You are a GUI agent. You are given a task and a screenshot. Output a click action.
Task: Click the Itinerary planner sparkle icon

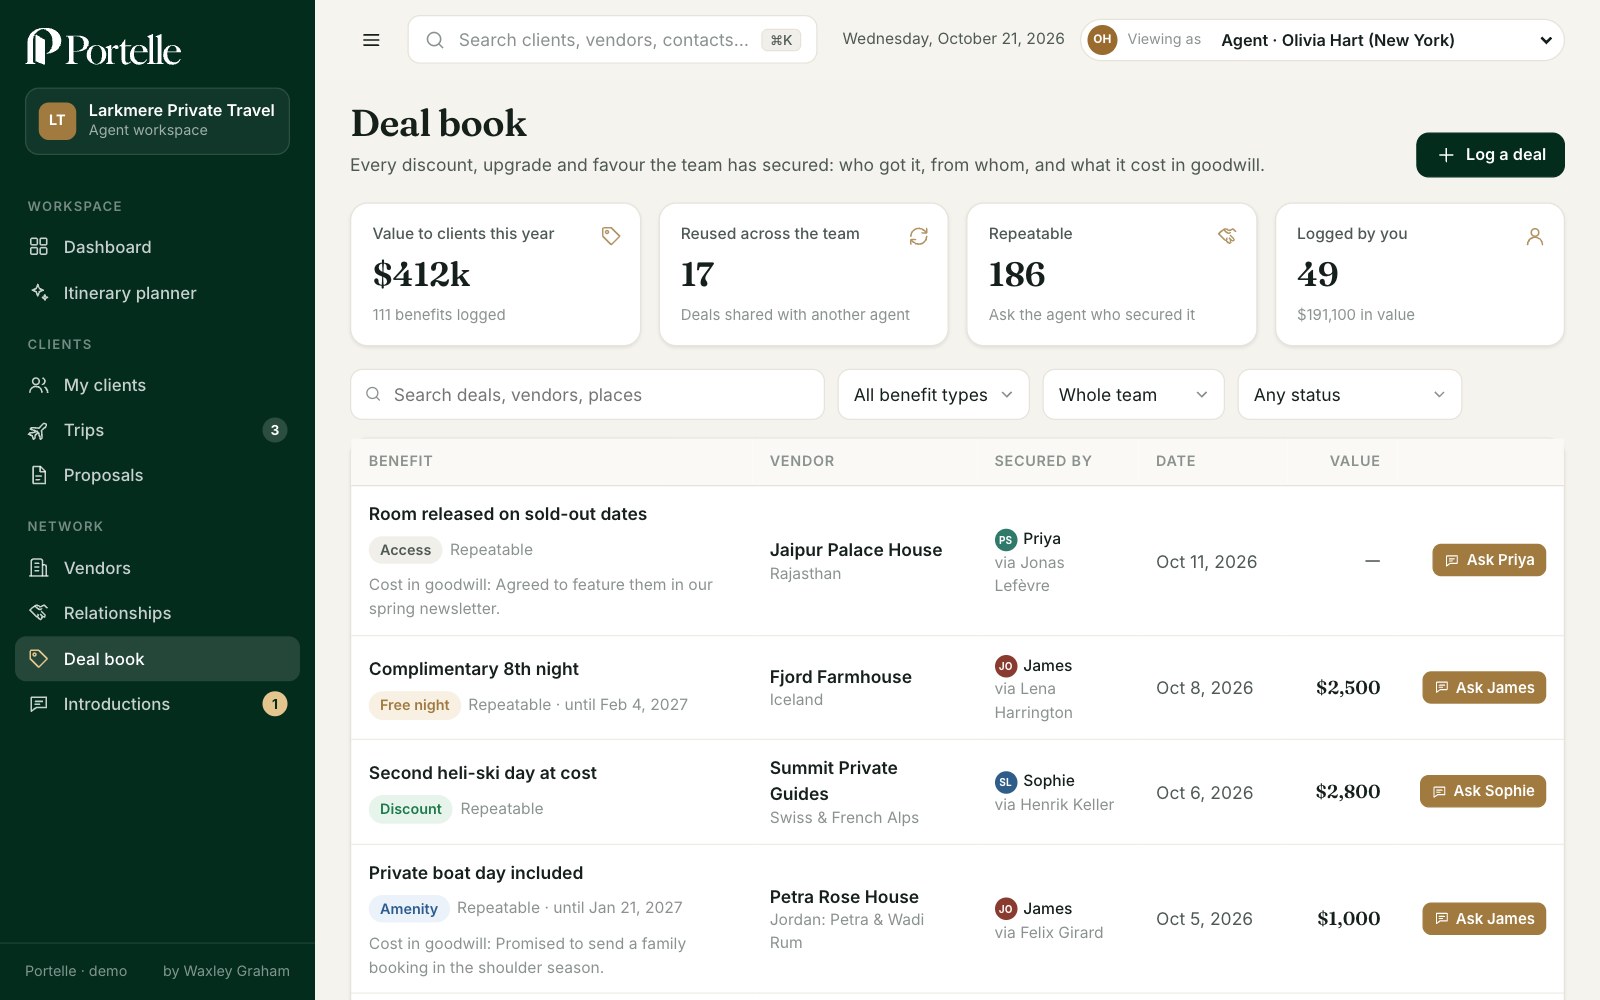[39, 292]
